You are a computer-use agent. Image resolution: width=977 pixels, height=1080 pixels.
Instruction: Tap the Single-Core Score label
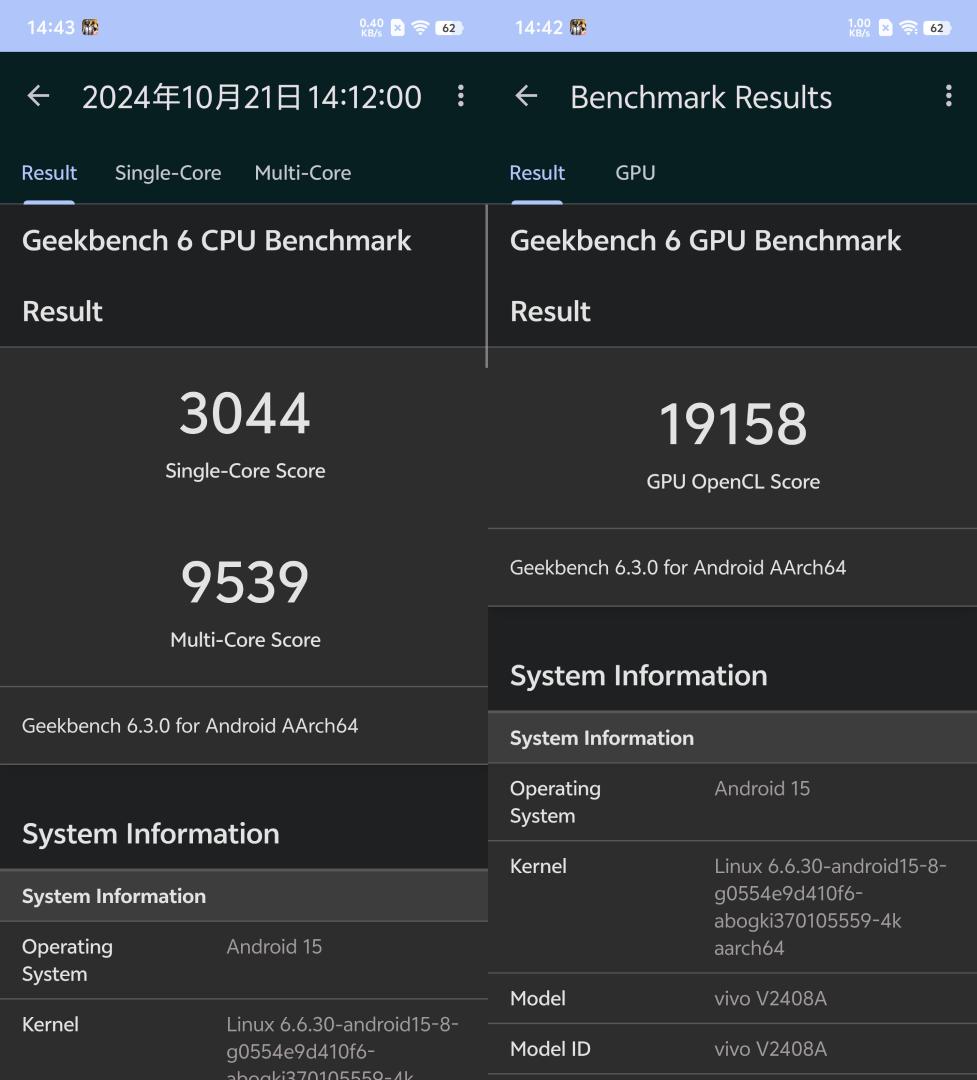click(245, 470)
